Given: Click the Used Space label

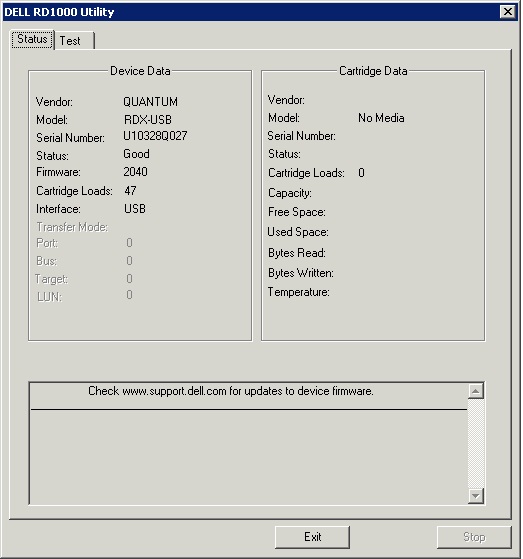Looking at the screenshot, I should [298, 232].
